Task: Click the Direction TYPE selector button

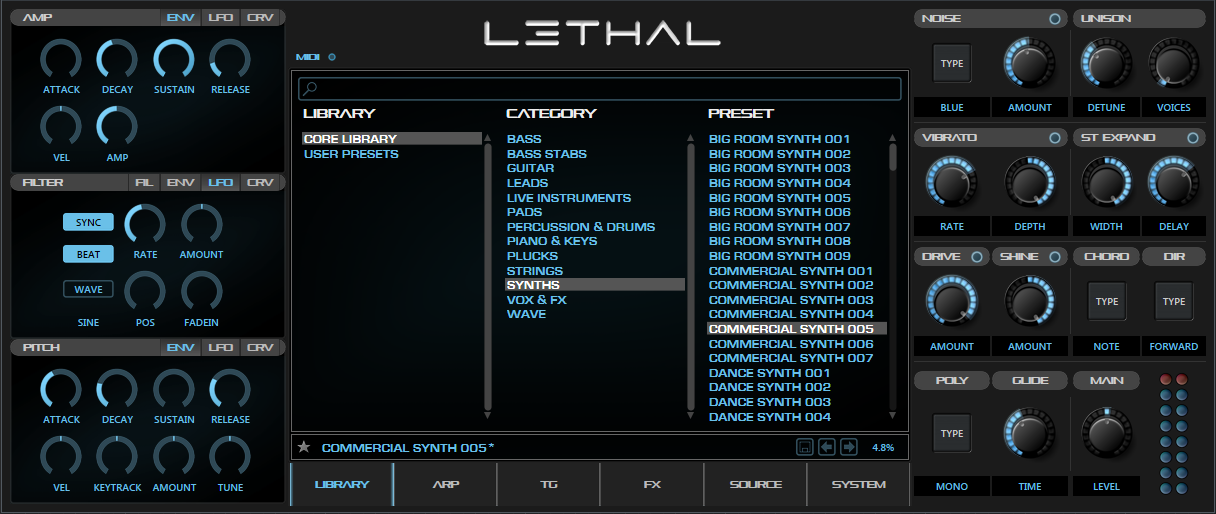Action: click(1174, 301)
